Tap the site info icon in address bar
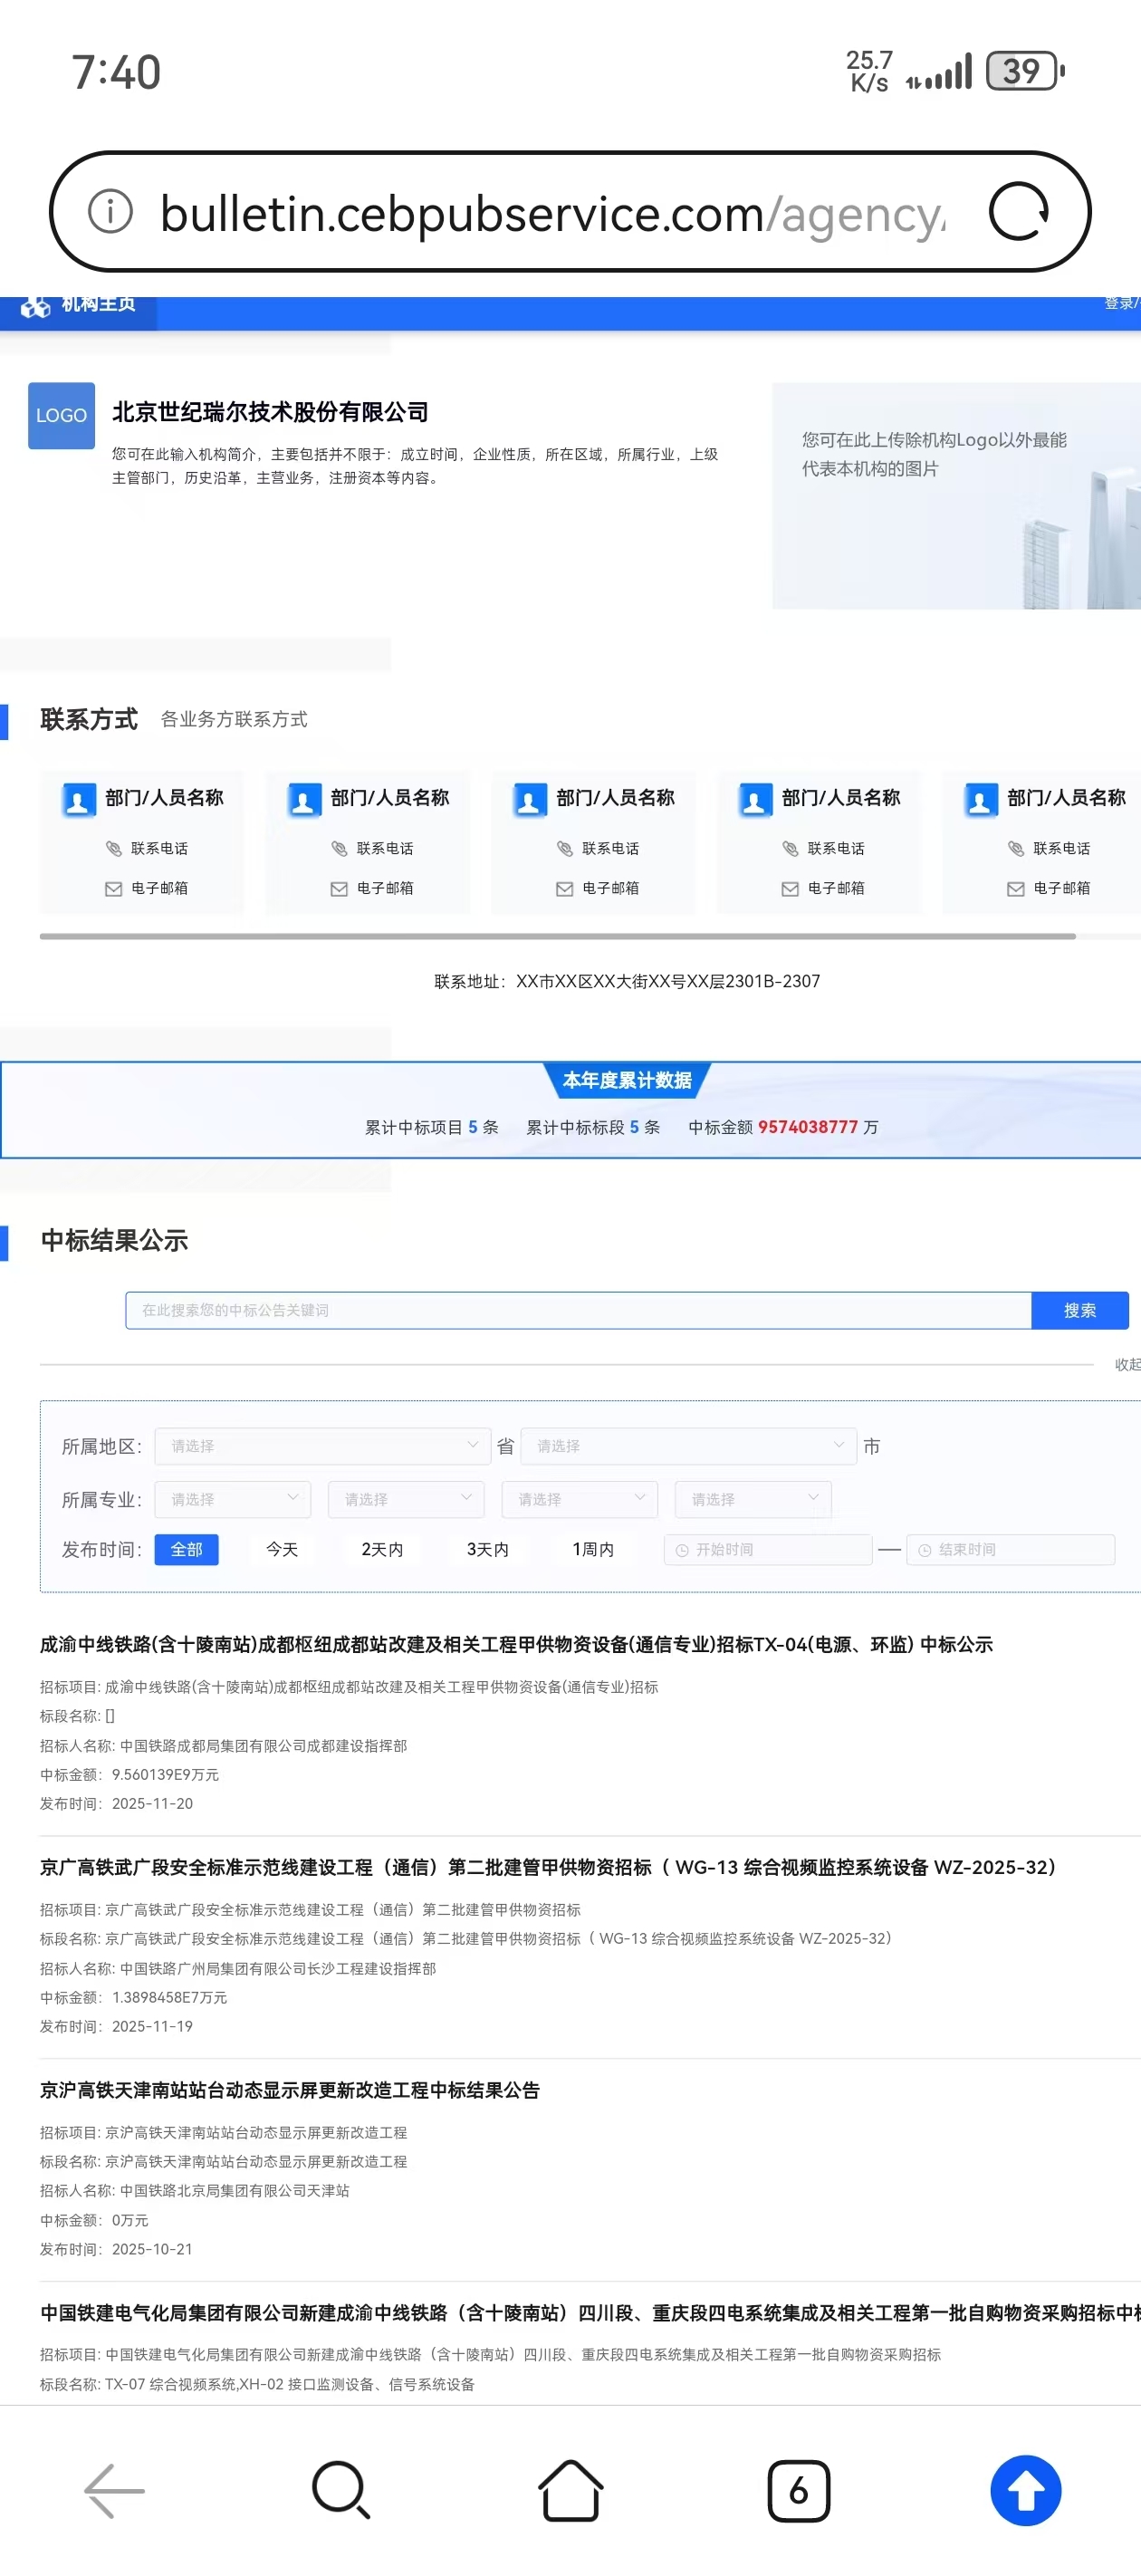Image resolution: width=1141 pixels, height=2576 pixels. point(111,212)
